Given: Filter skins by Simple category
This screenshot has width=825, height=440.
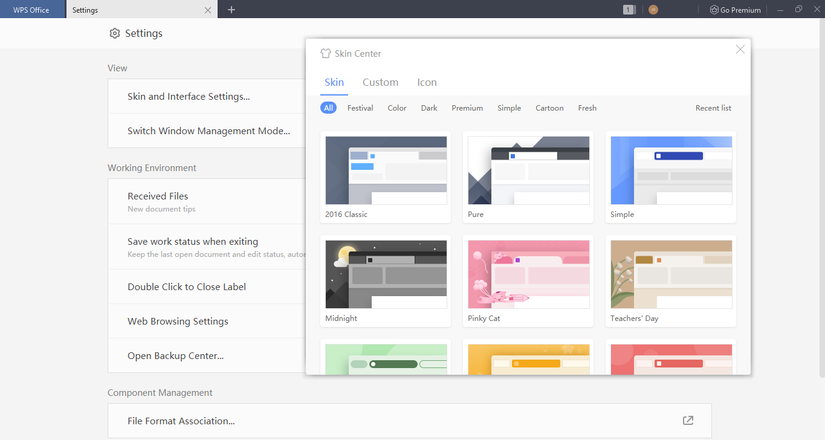Looking at the screenshot, I should (x=509, y=108).
